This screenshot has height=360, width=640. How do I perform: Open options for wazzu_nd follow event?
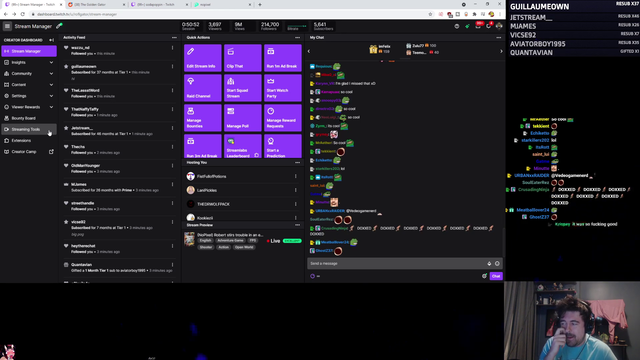point(172,48)
